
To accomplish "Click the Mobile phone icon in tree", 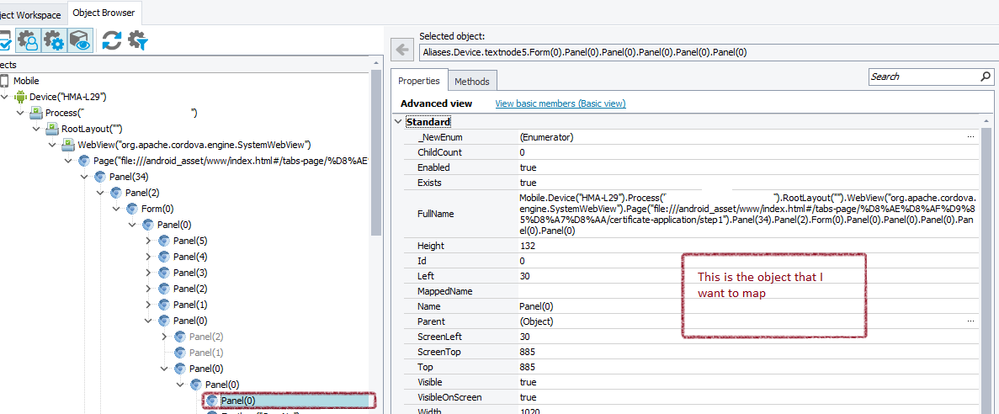I will click(x=5, y=80).
